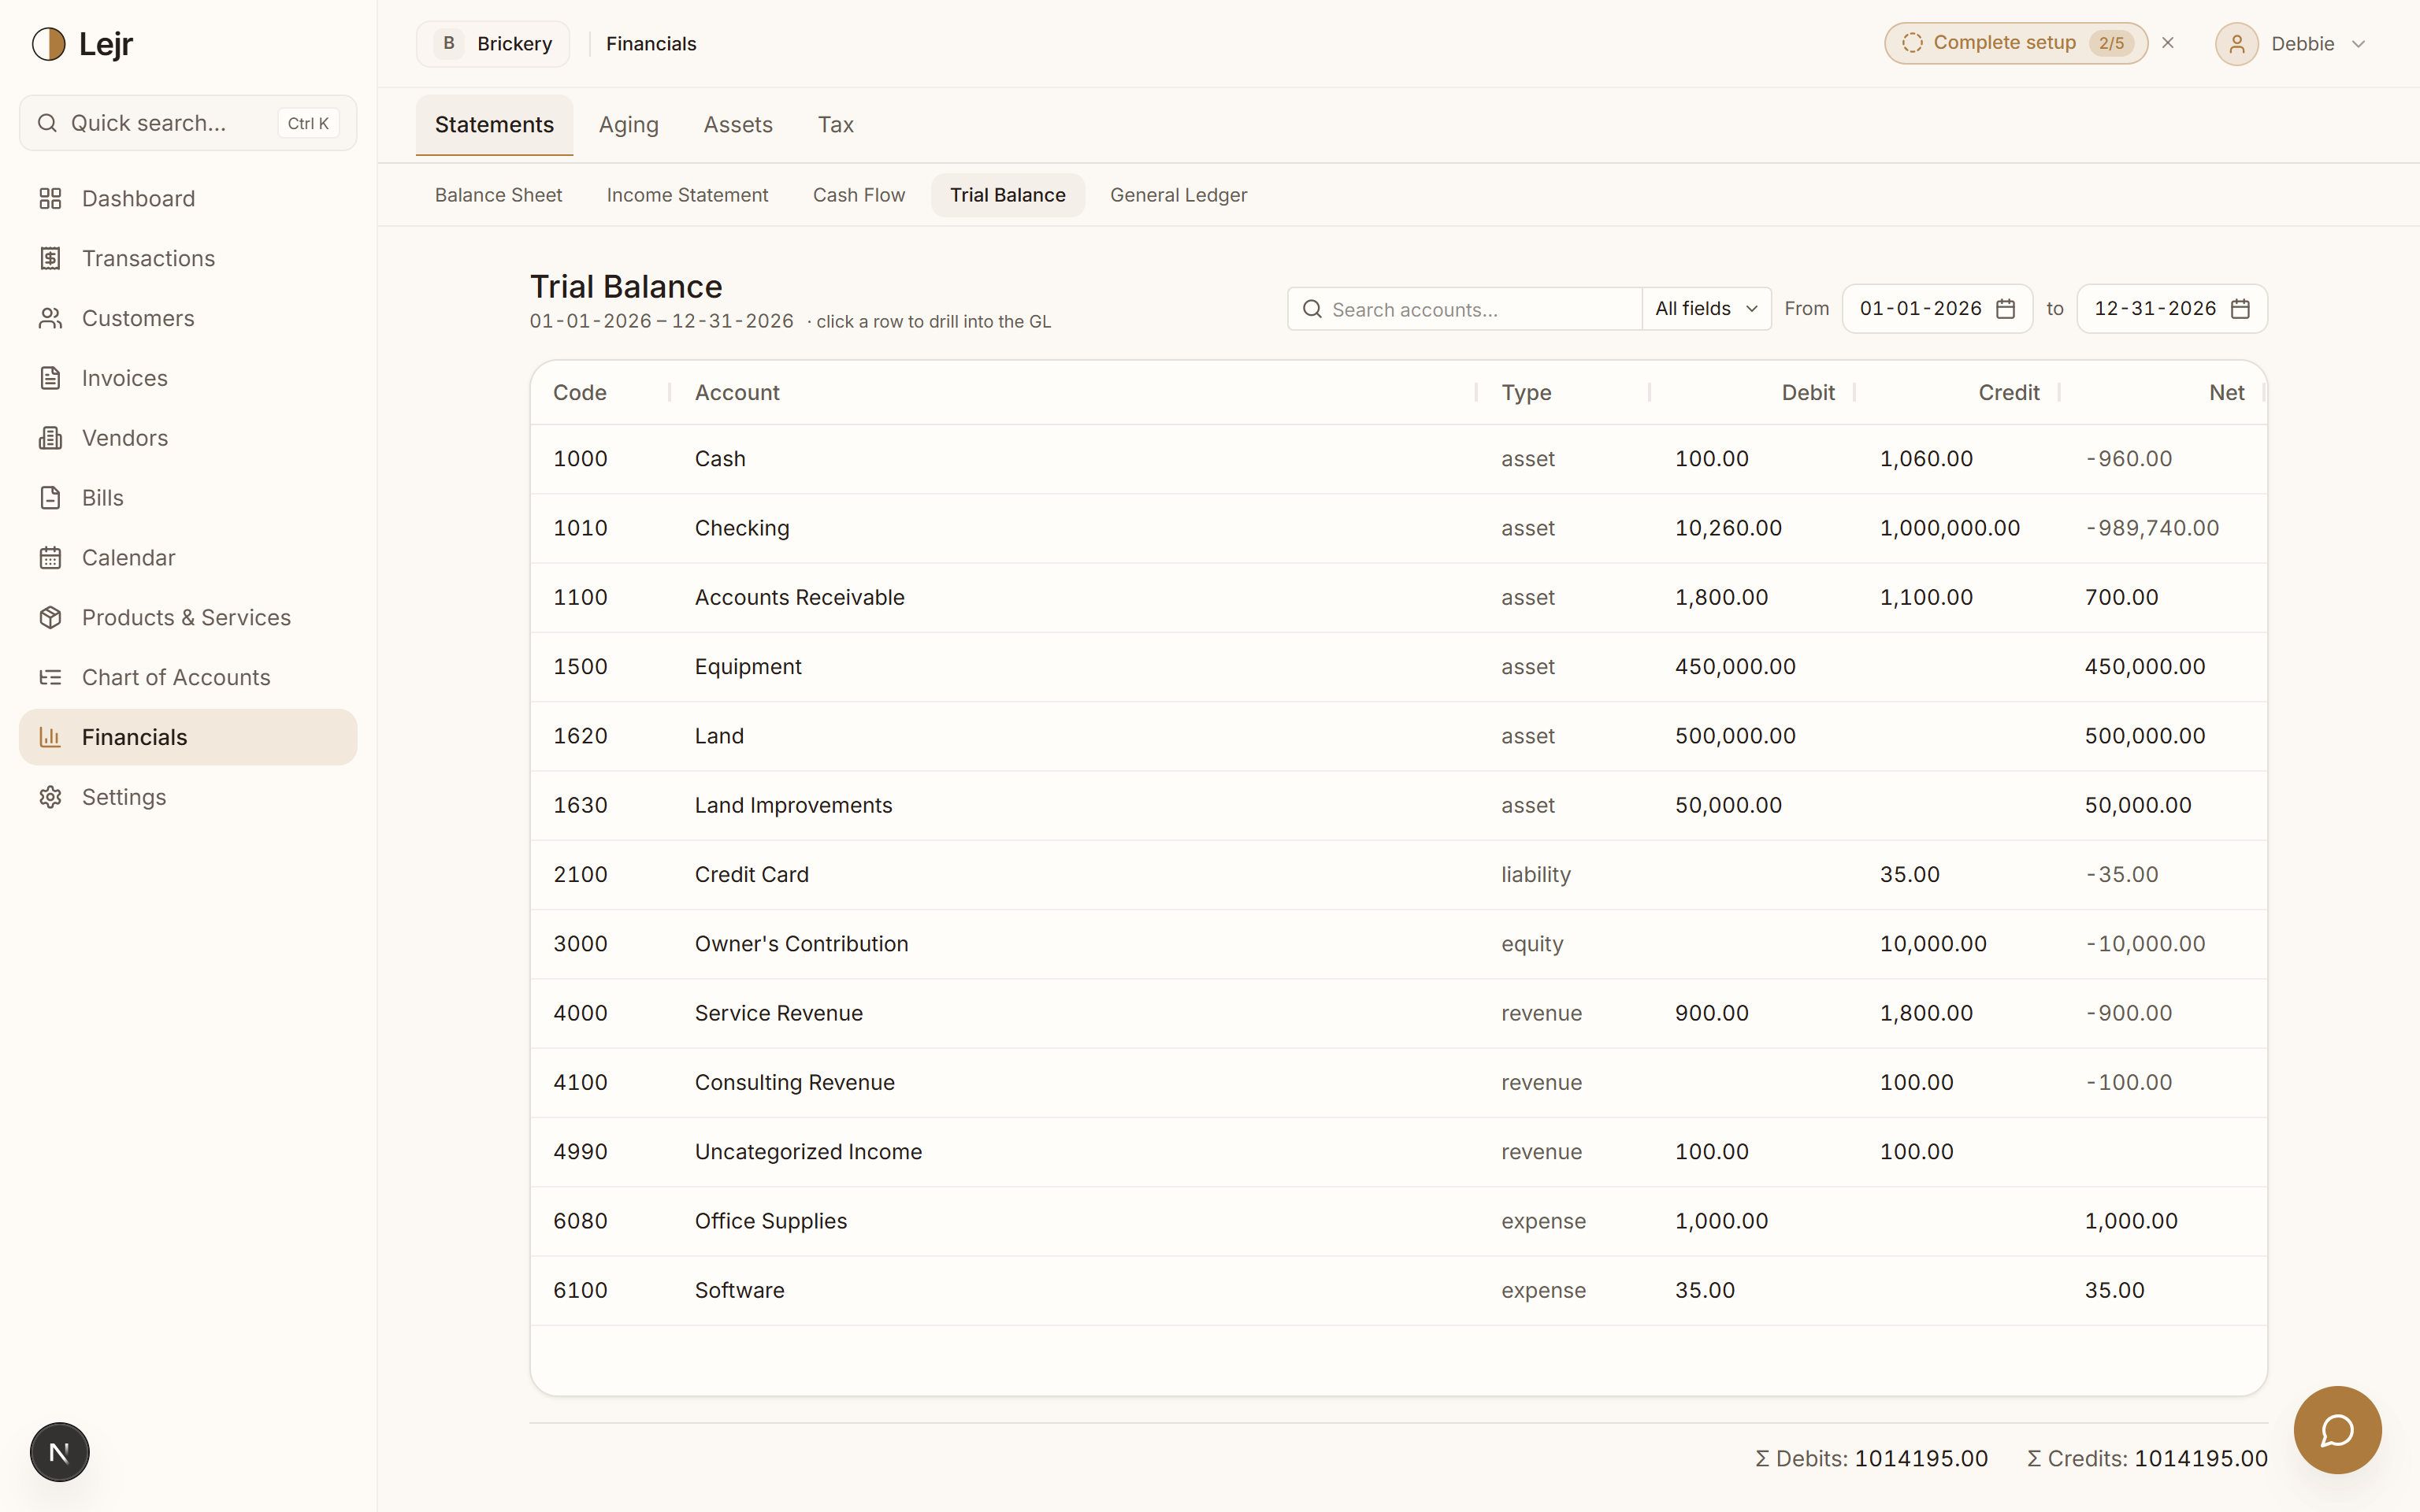Dismiss the Complete setup banner with X
This screenshot has height=1512, width=2420.
tap(2168, 43)
